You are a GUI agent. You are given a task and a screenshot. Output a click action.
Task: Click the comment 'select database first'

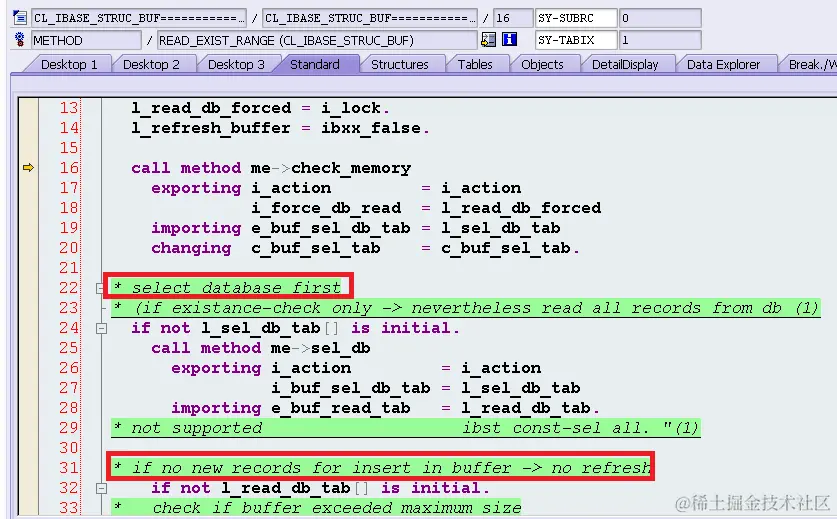[236, 288]
